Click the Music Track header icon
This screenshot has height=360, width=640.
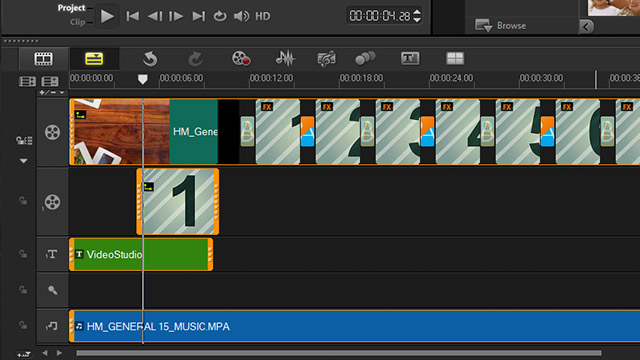click(x=51, y=326)
